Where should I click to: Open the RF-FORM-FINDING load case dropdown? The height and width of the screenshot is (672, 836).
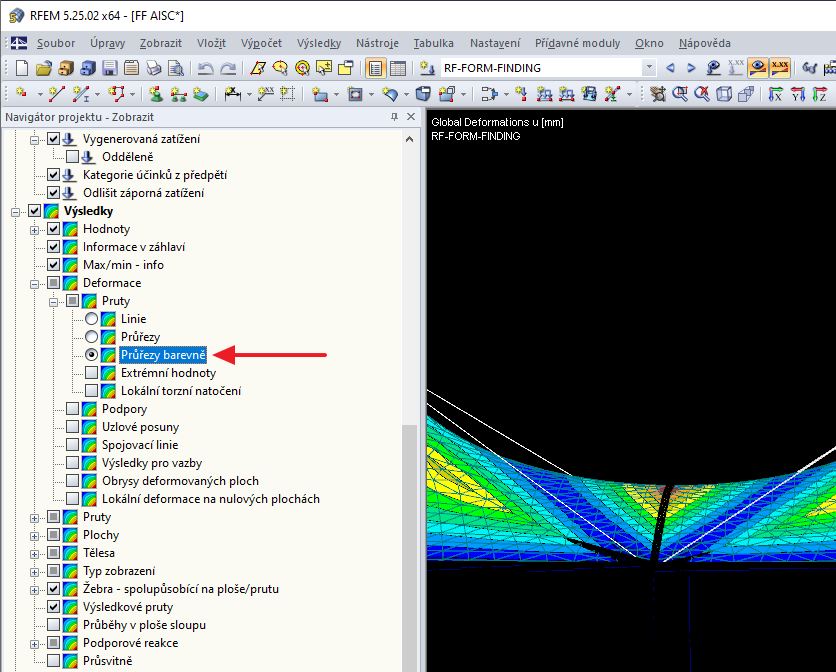point(649,68)
